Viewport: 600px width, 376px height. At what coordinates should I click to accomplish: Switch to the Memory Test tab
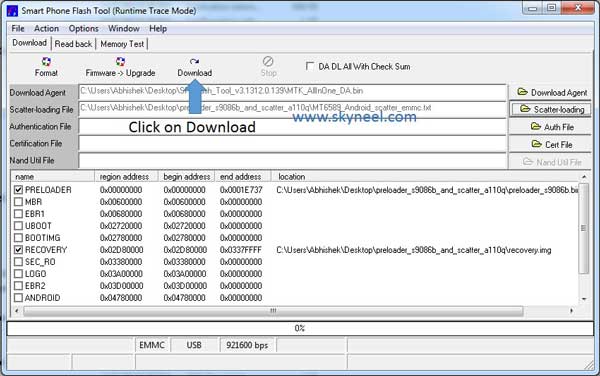pos(122,44)
